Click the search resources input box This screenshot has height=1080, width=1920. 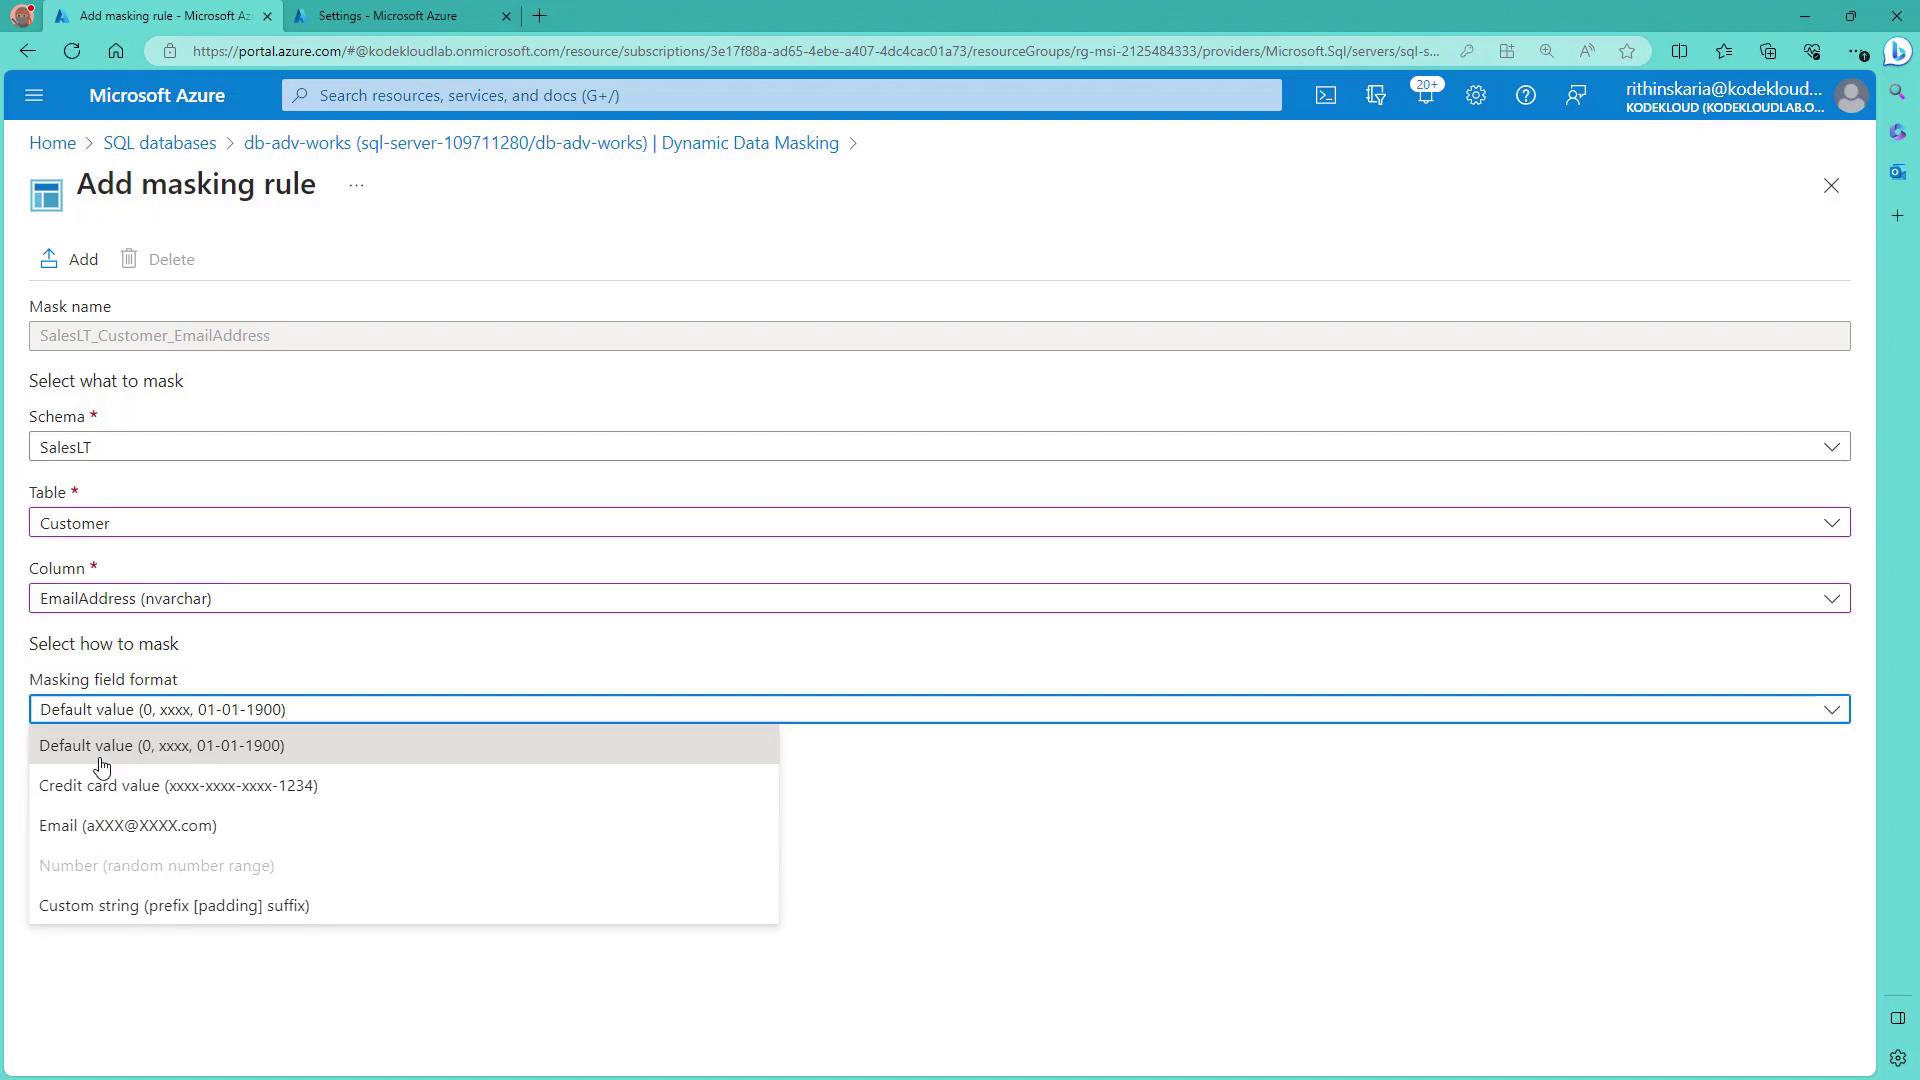780,95
